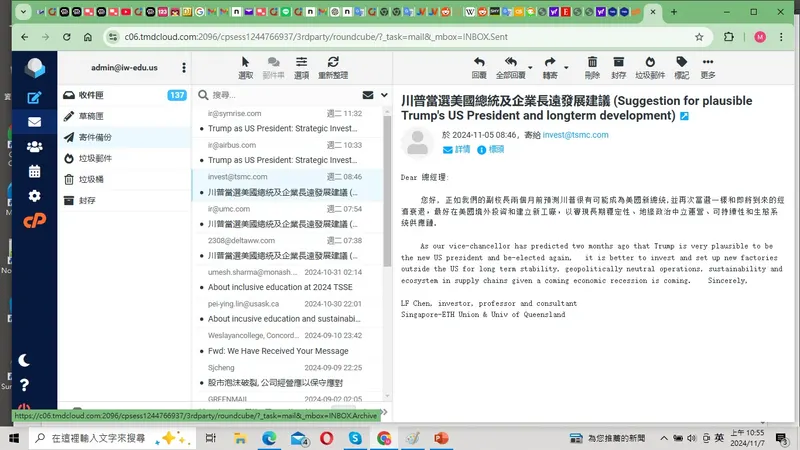Click the 選項 list options icon

[x=302, y=67]
